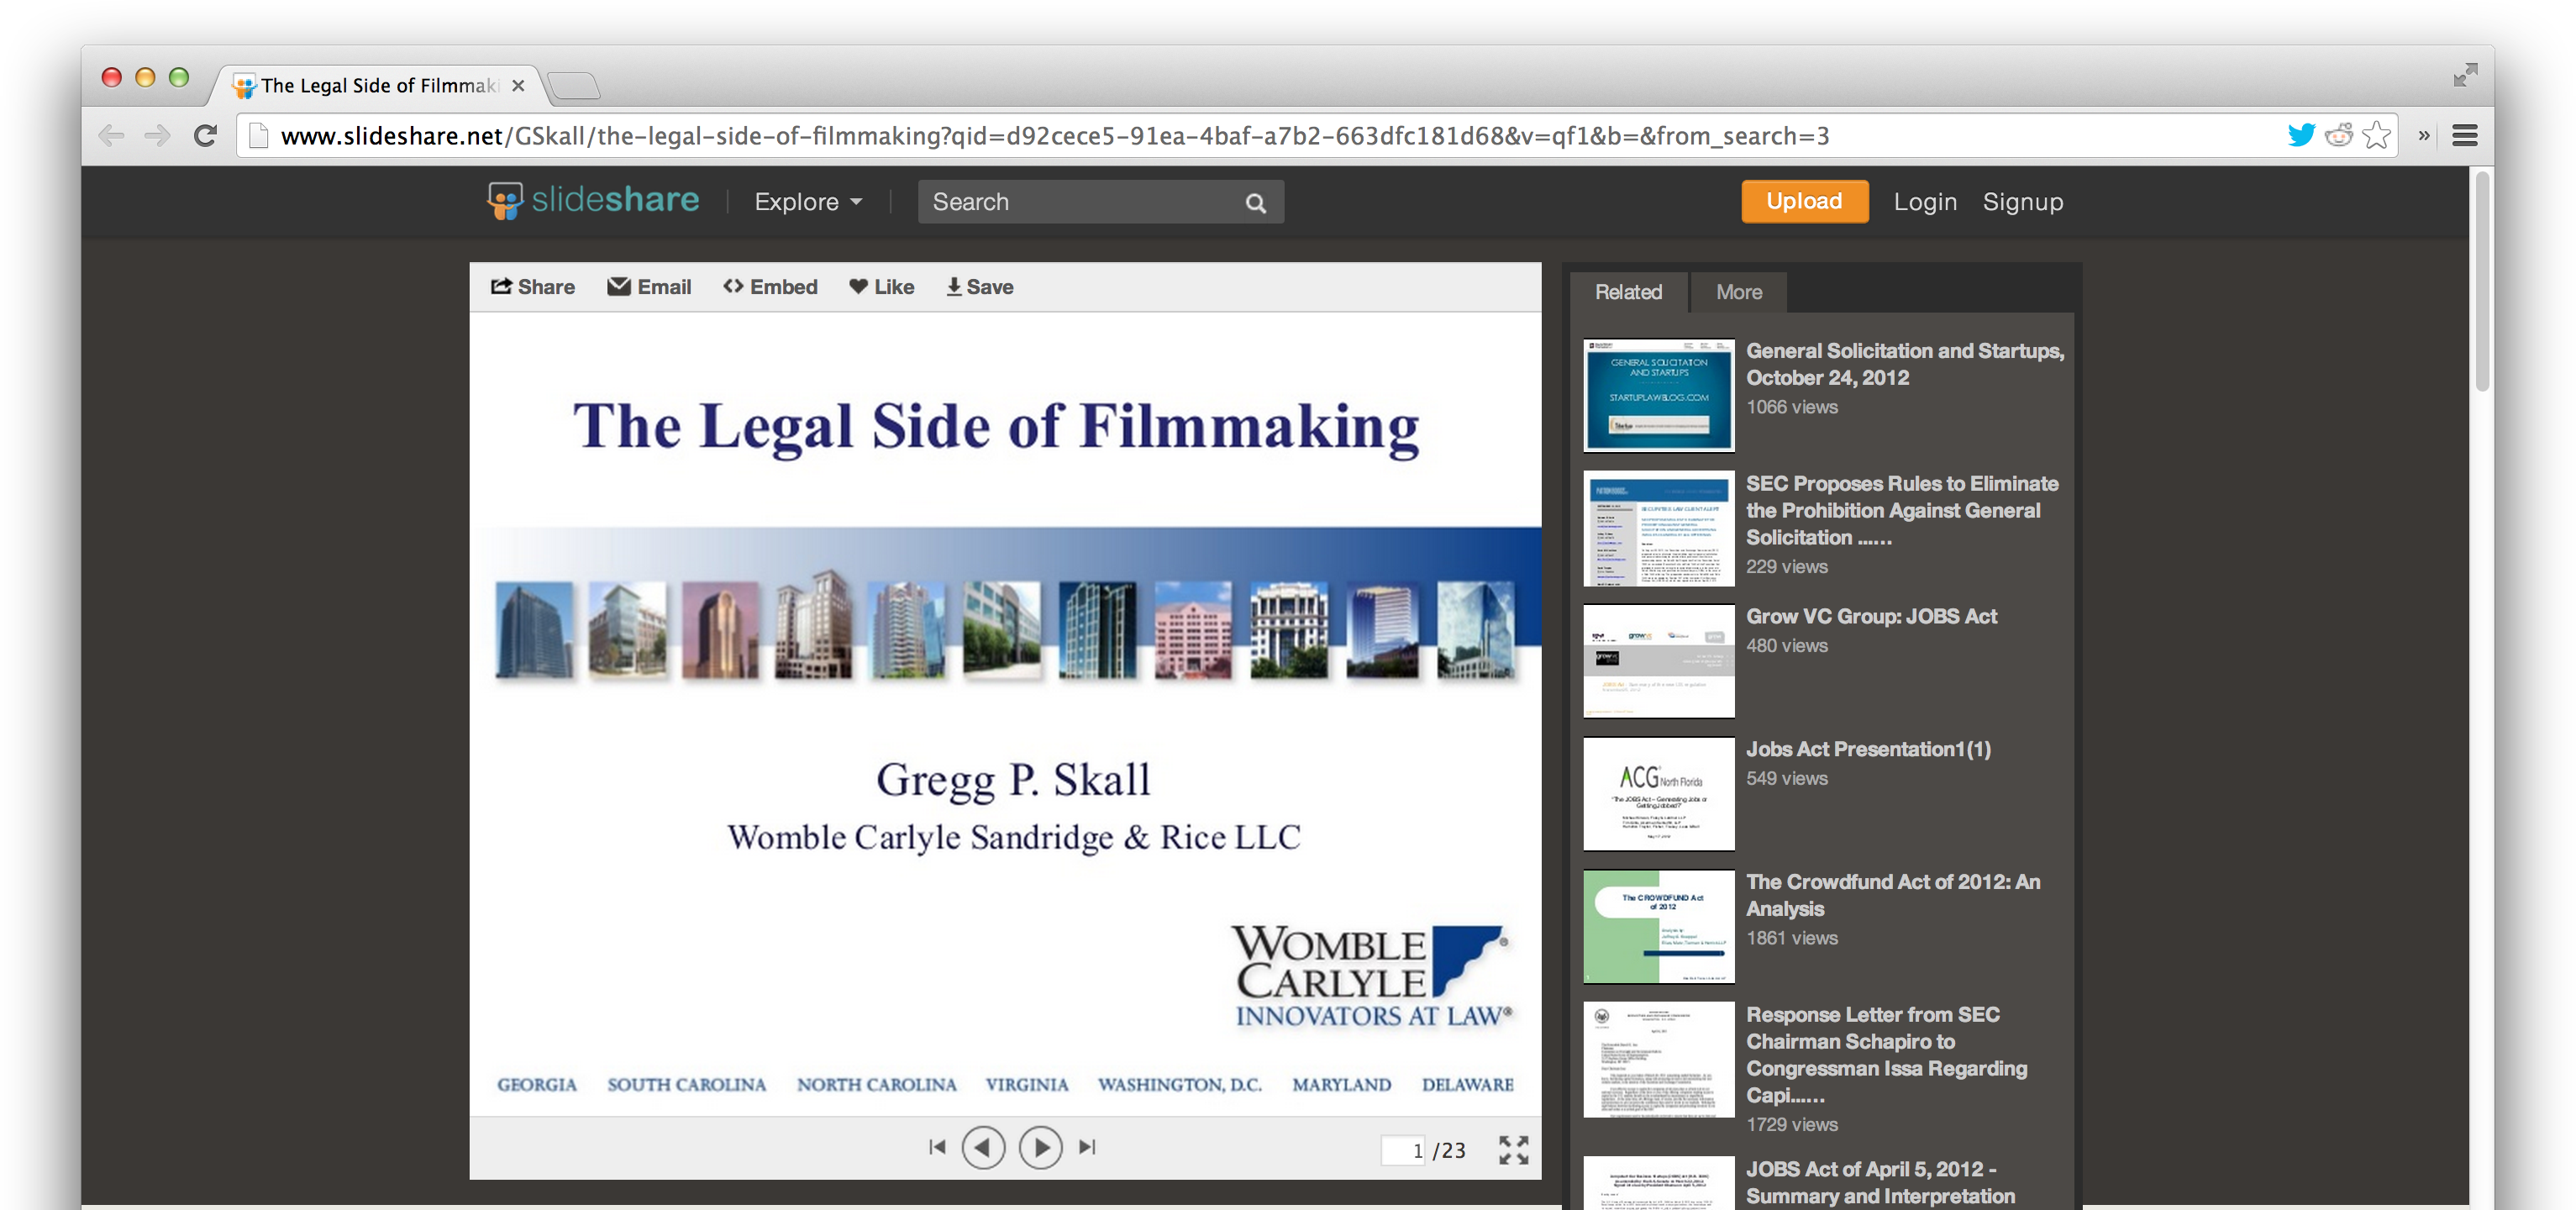Click the orange Upload button
The image size is (2576, 1210).
[1803, 201]
